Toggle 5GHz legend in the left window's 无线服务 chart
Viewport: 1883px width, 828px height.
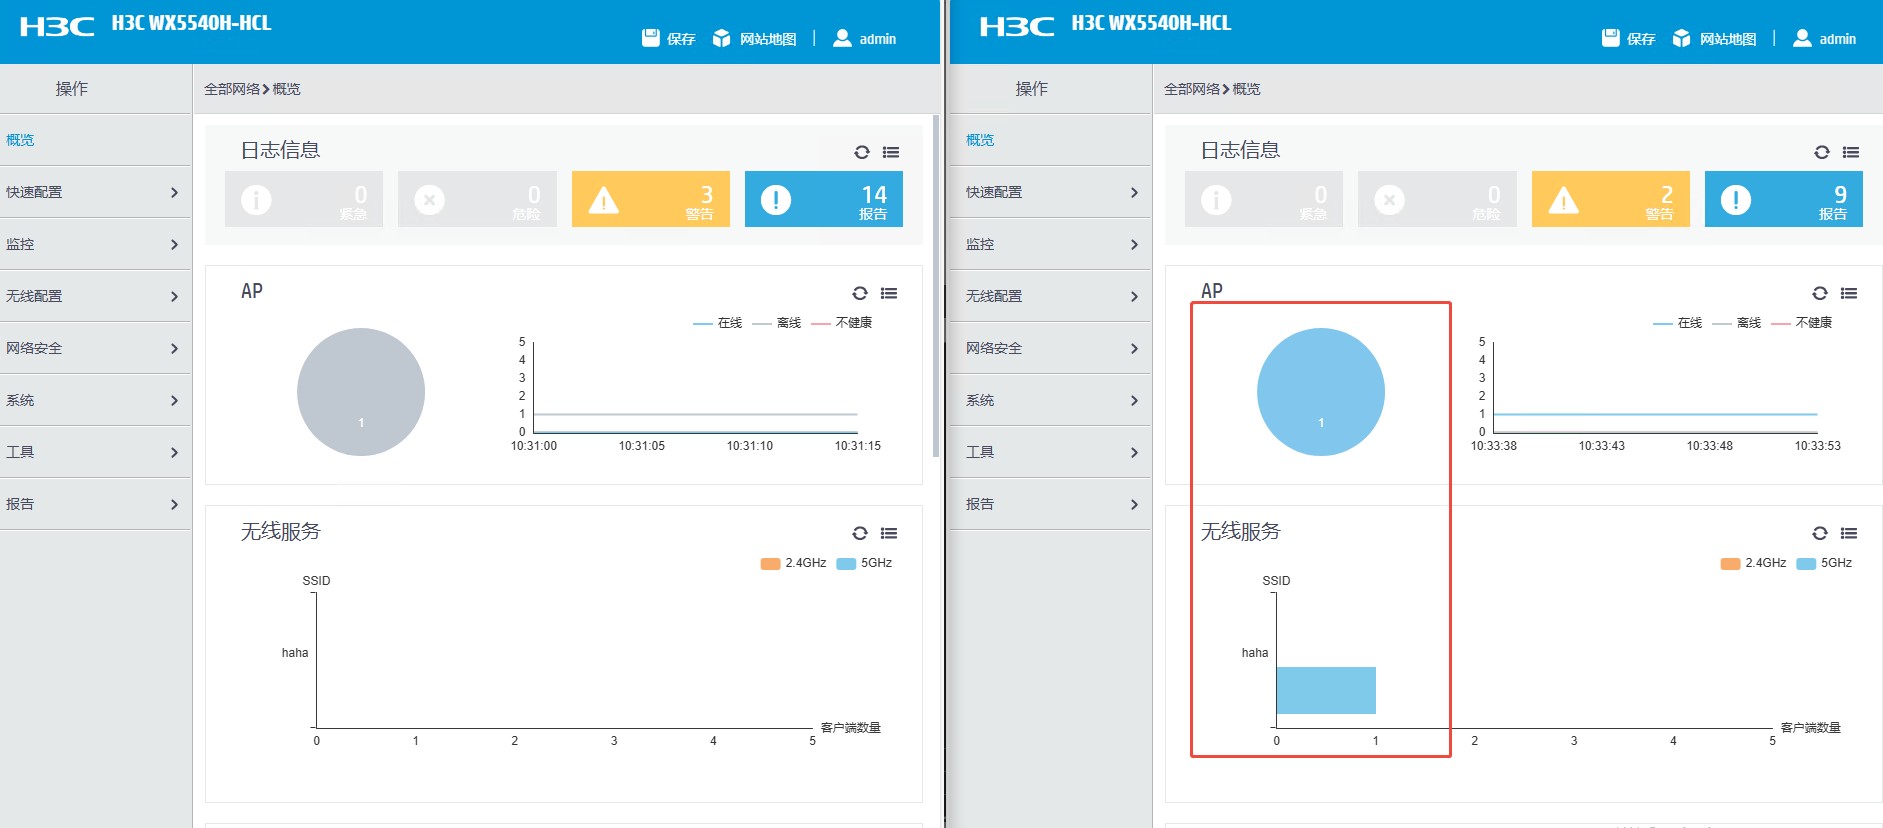coord(865,563)
